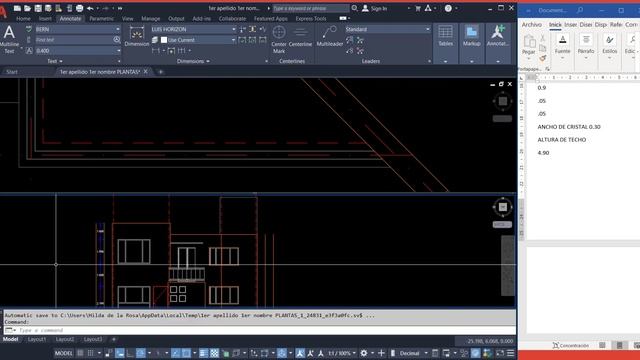Screen dimensions: 640x360
Task: Open the Parametric ribbon tab
Action: pos(102,19)
